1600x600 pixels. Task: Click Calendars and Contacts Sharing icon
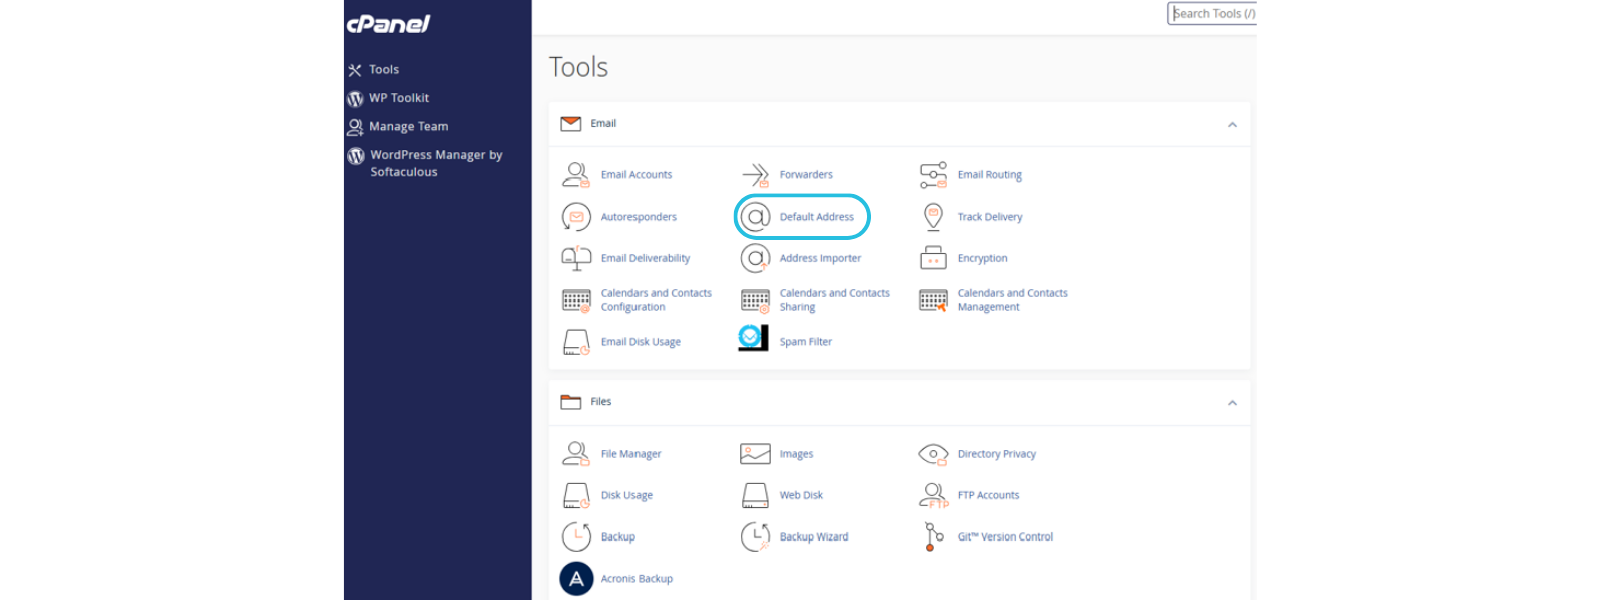755,300
